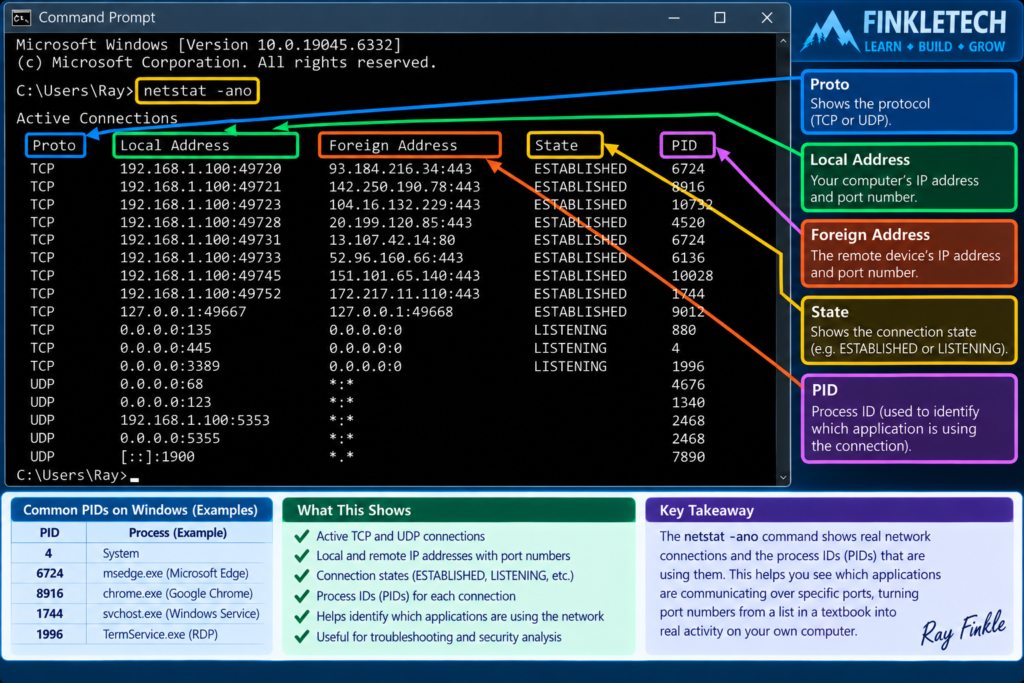This screenshot has width=1024, height=683.
Task: Click the Proto explanation card in sidebar
Action: 909,101
